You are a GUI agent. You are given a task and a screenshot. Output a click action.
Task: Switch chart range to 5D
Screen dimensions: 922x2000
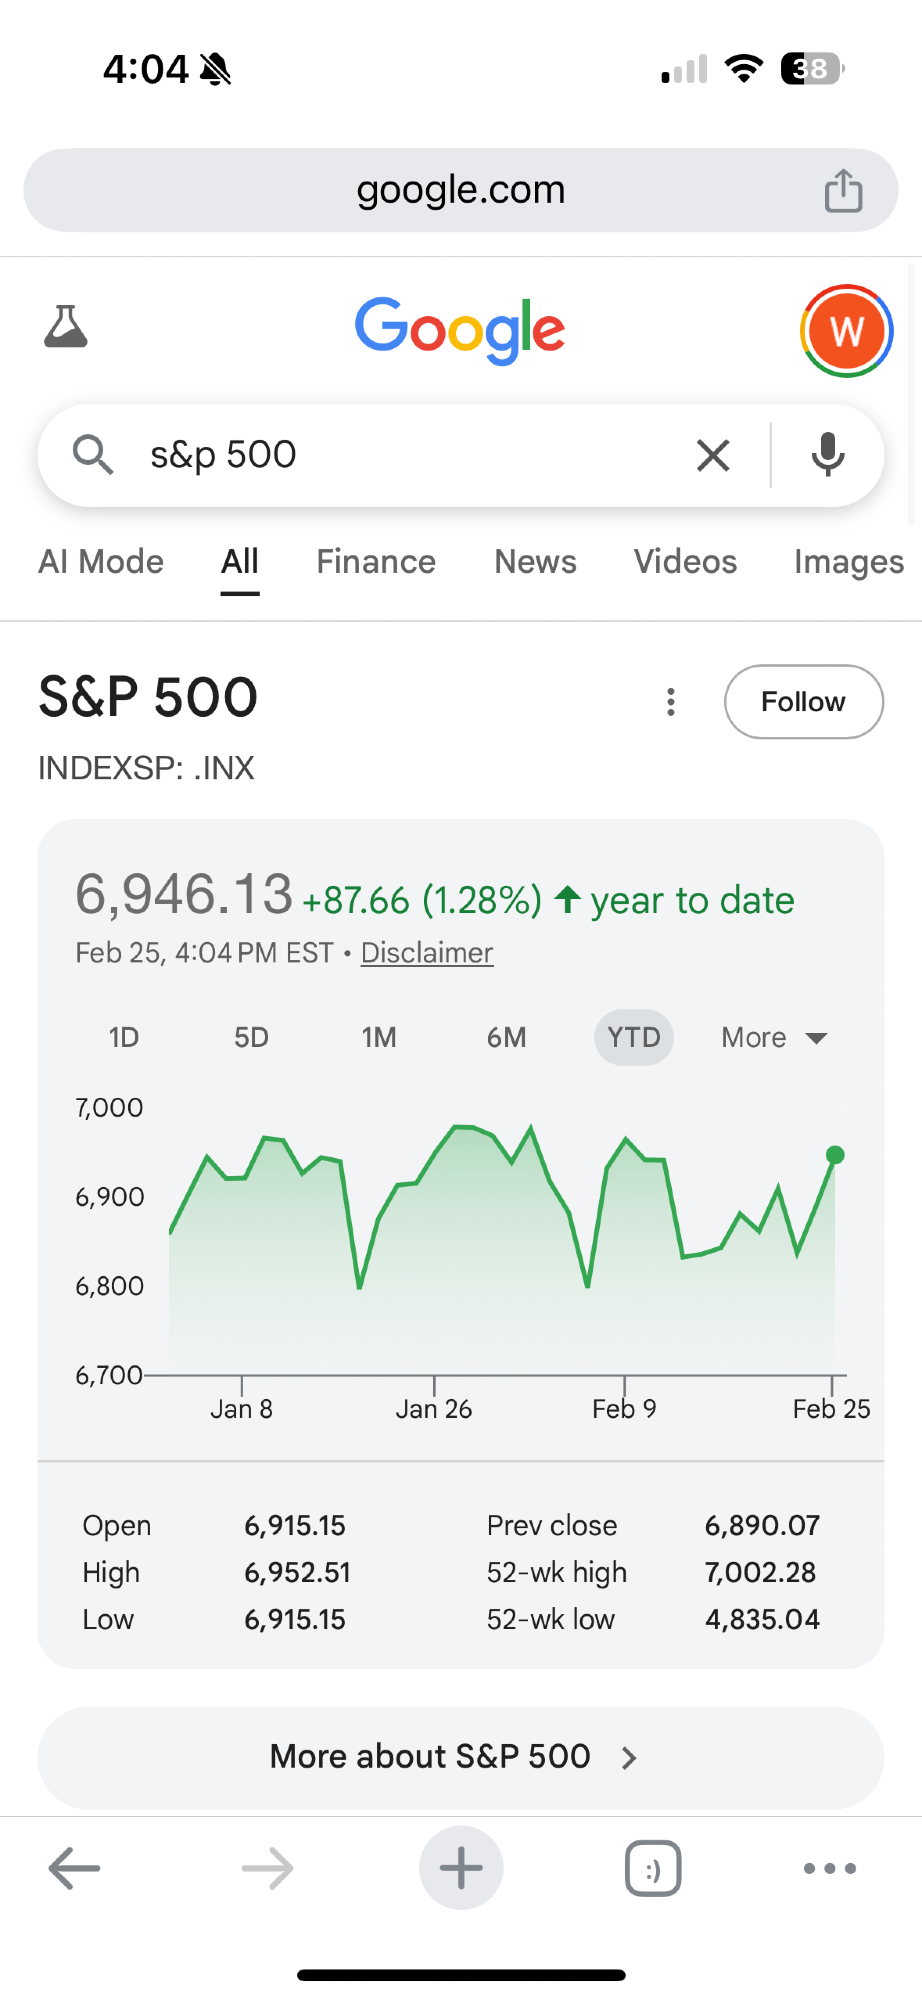251,1037
